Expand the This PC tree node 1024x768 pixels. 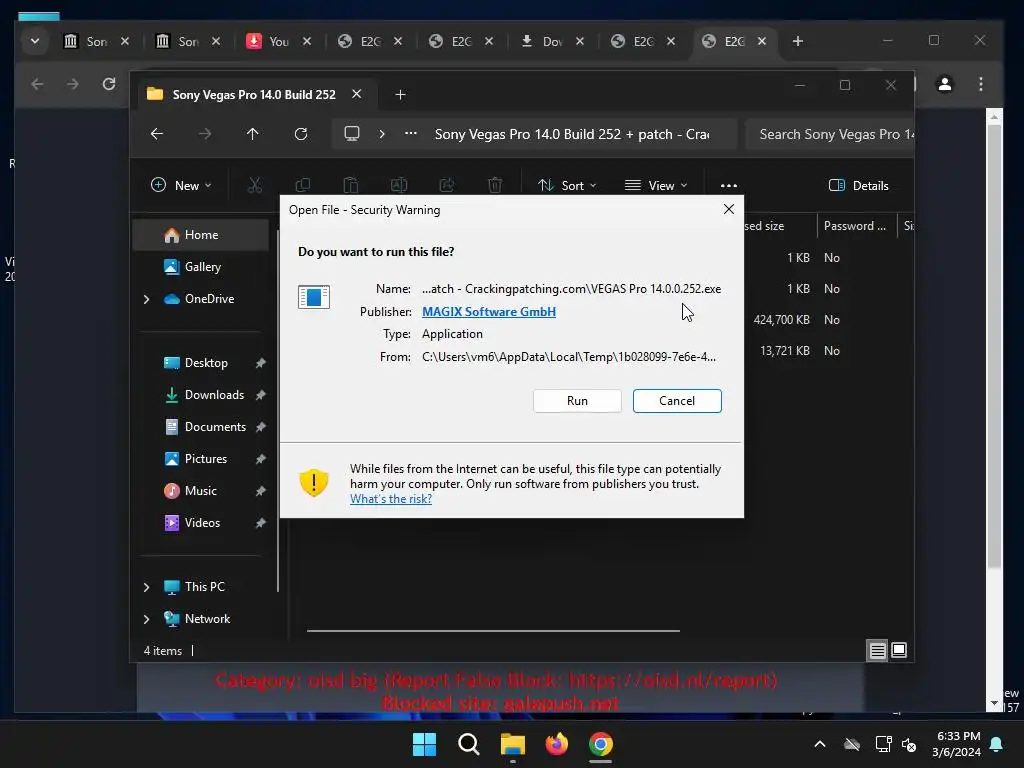click(x=146, y=587)
